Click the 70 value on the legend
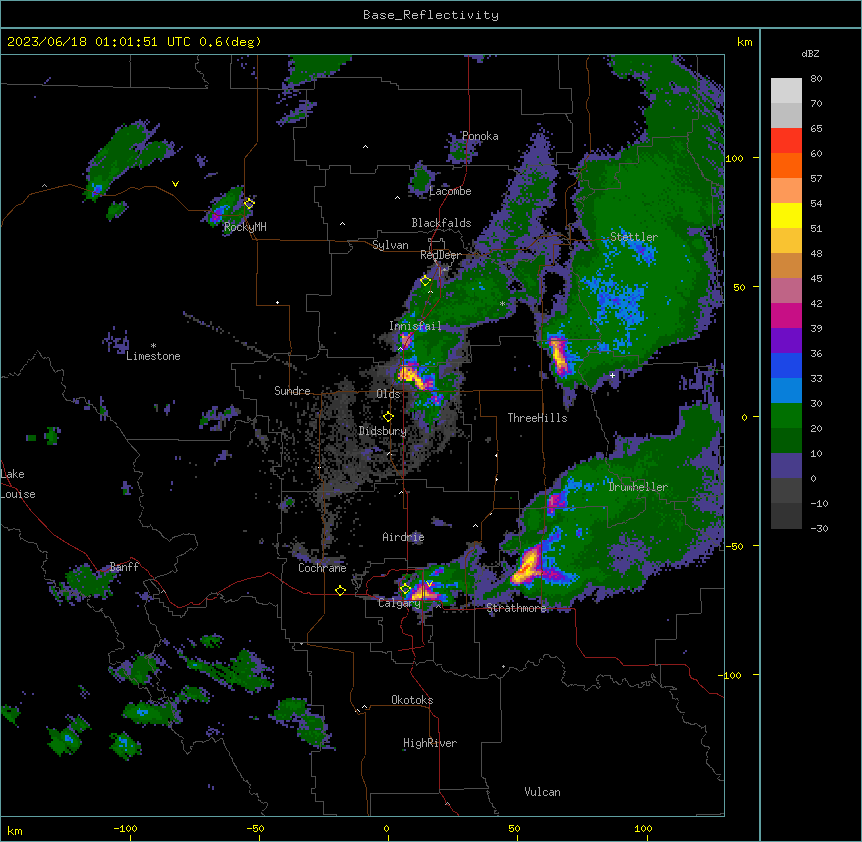 (x=816, y=103)
